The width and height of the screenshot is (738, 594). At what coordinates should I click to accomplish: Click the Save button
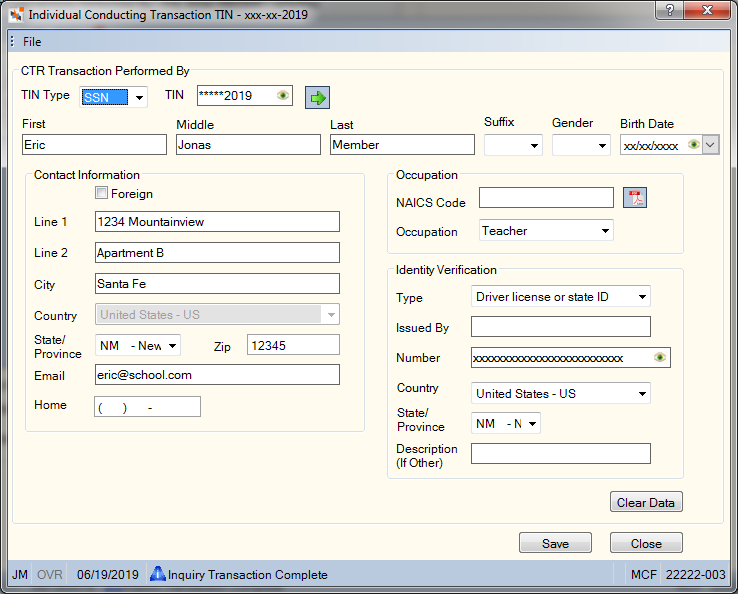tap(555, 543)
